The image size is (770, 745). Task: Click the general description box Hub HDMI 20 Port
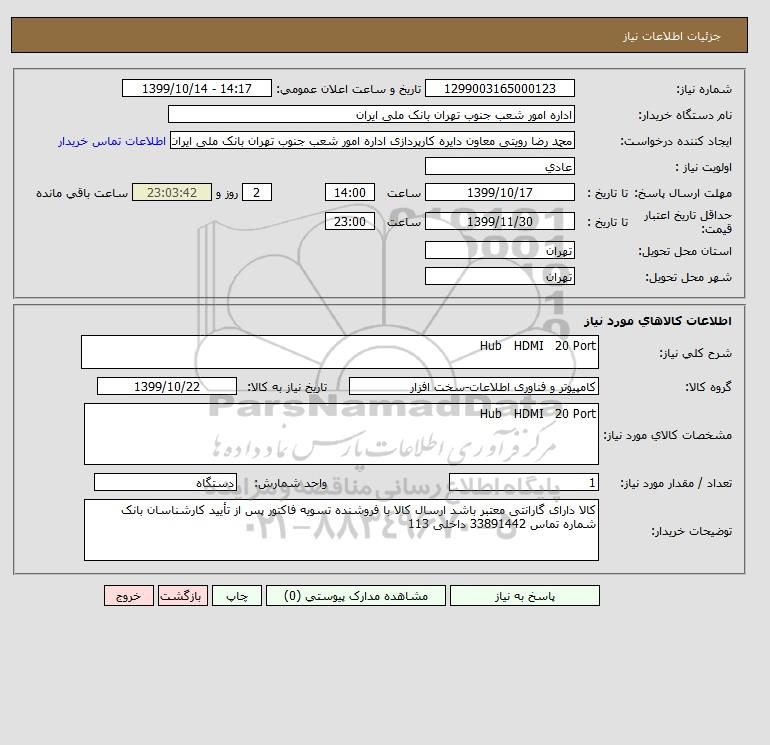[340, 352]
